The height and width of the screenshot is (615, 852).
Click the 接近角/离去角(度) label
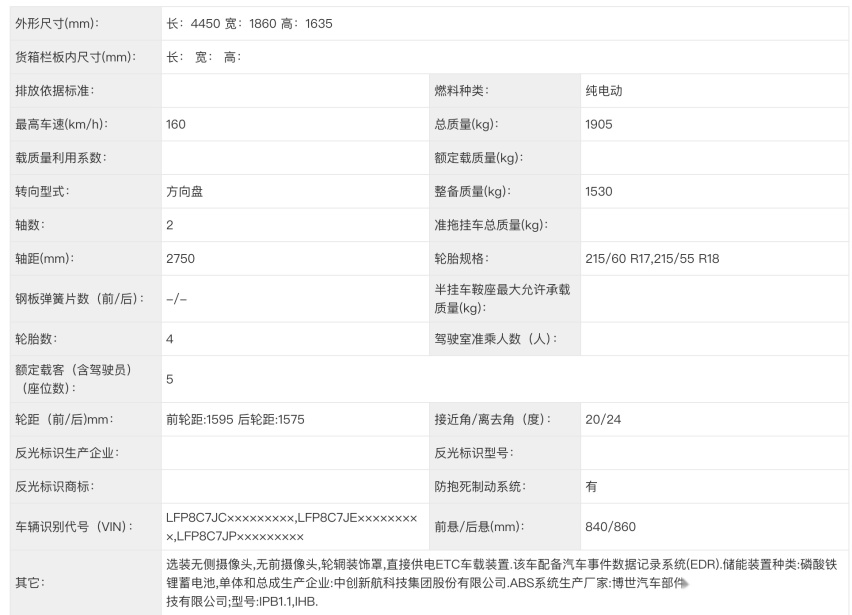493,419
